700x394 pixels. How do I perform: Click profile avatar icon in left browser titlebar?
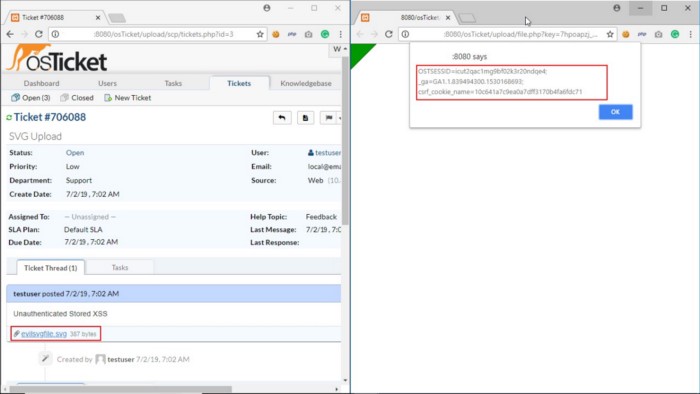[x=267, y=8]
